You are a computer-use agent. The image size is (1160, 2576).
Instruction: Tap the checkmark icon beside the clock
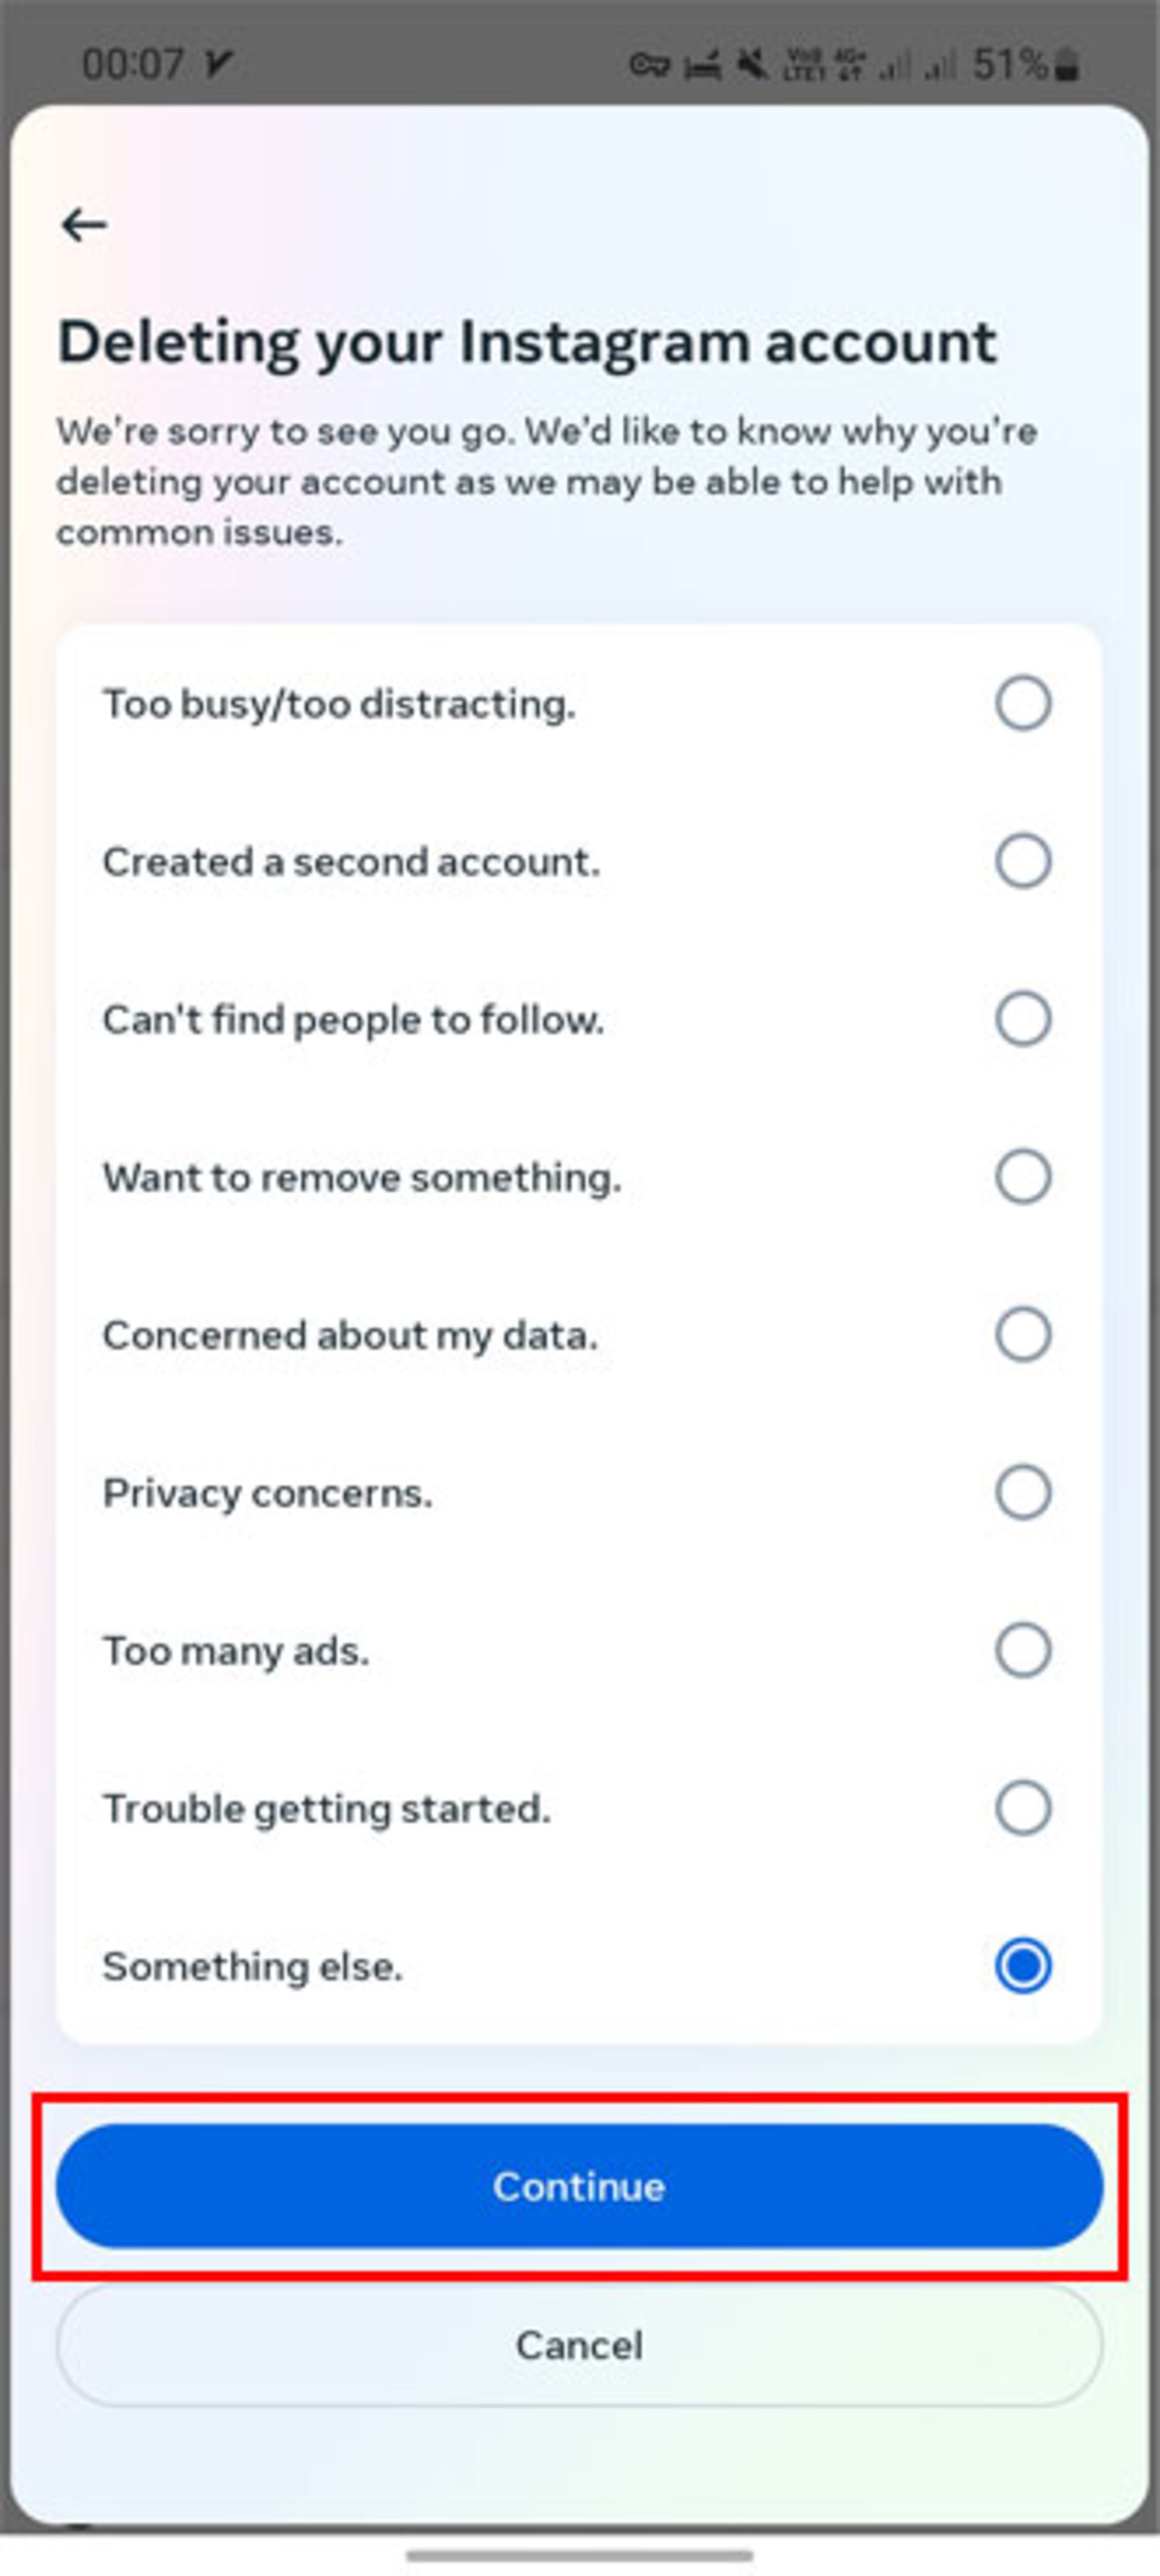[x=219, y=65]
